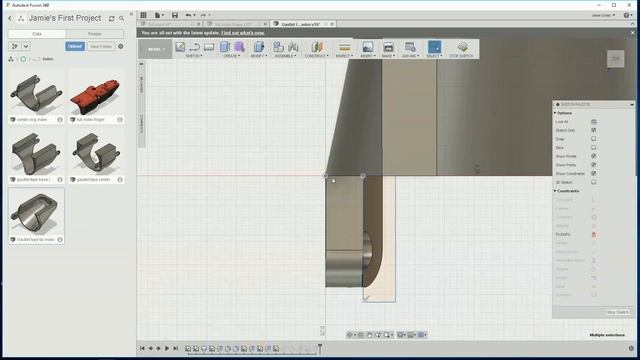This screenshot has height=360, width=640.
Task: Open the Display Settings dropdown in navigation bar
Action: click(402, 335)
